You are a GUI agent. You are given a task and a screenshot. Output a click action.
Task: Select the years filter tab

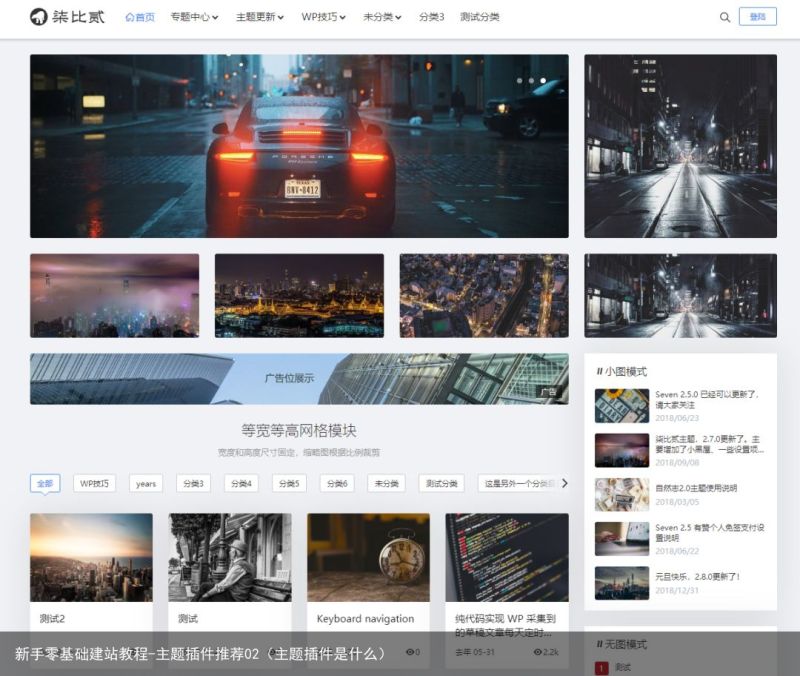click(x=146, y=483)
